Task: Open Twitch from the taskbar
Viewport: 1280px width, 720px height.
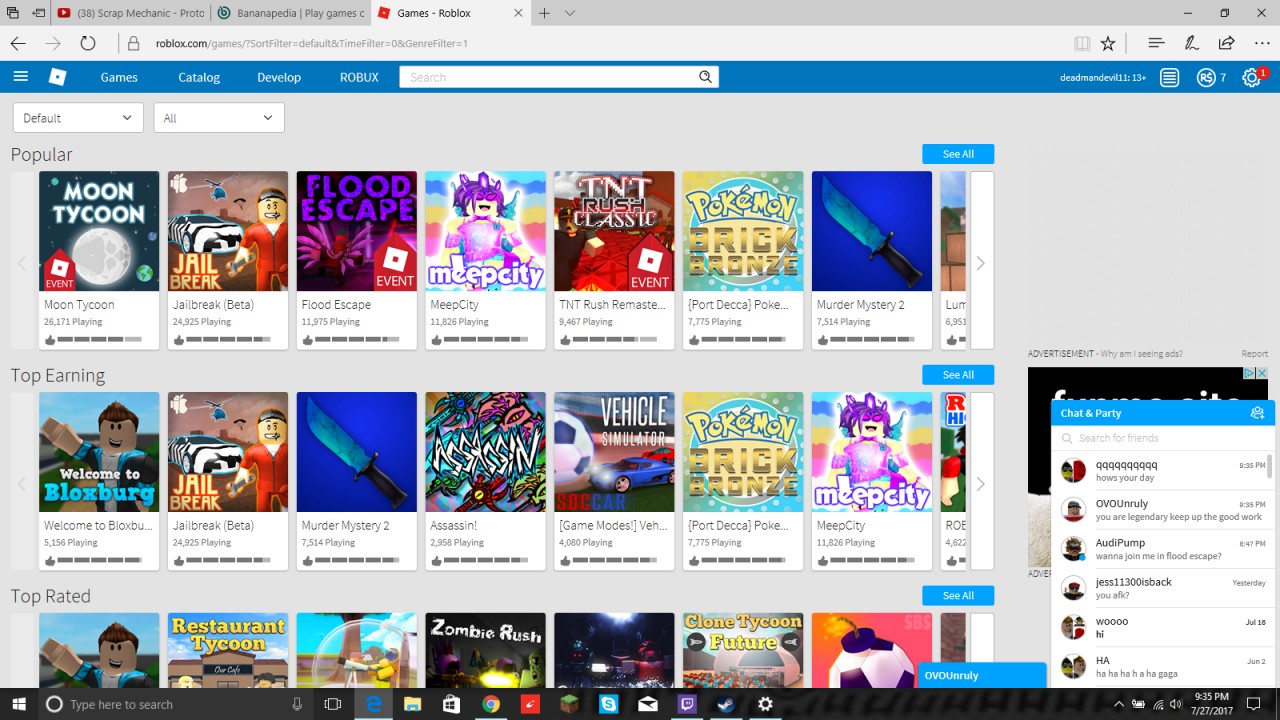Action: click(687, 704)
